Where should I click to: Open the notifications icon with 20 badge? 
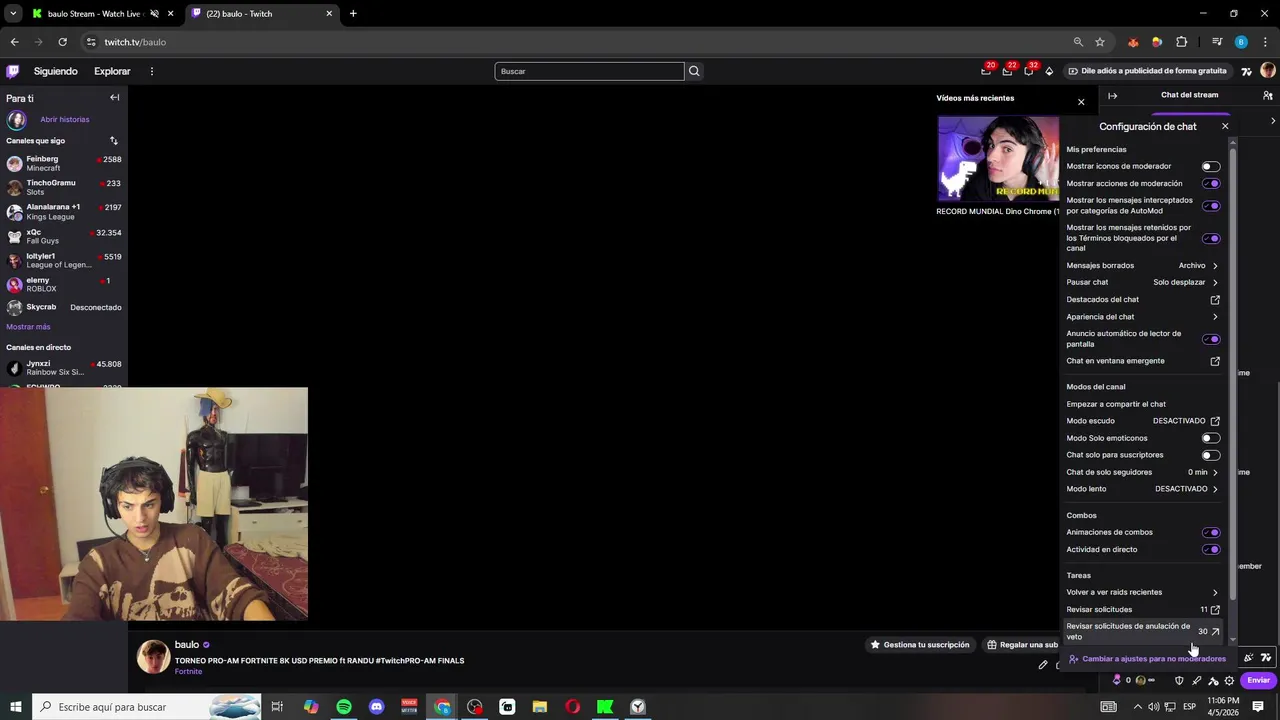(x=987, y=71)
